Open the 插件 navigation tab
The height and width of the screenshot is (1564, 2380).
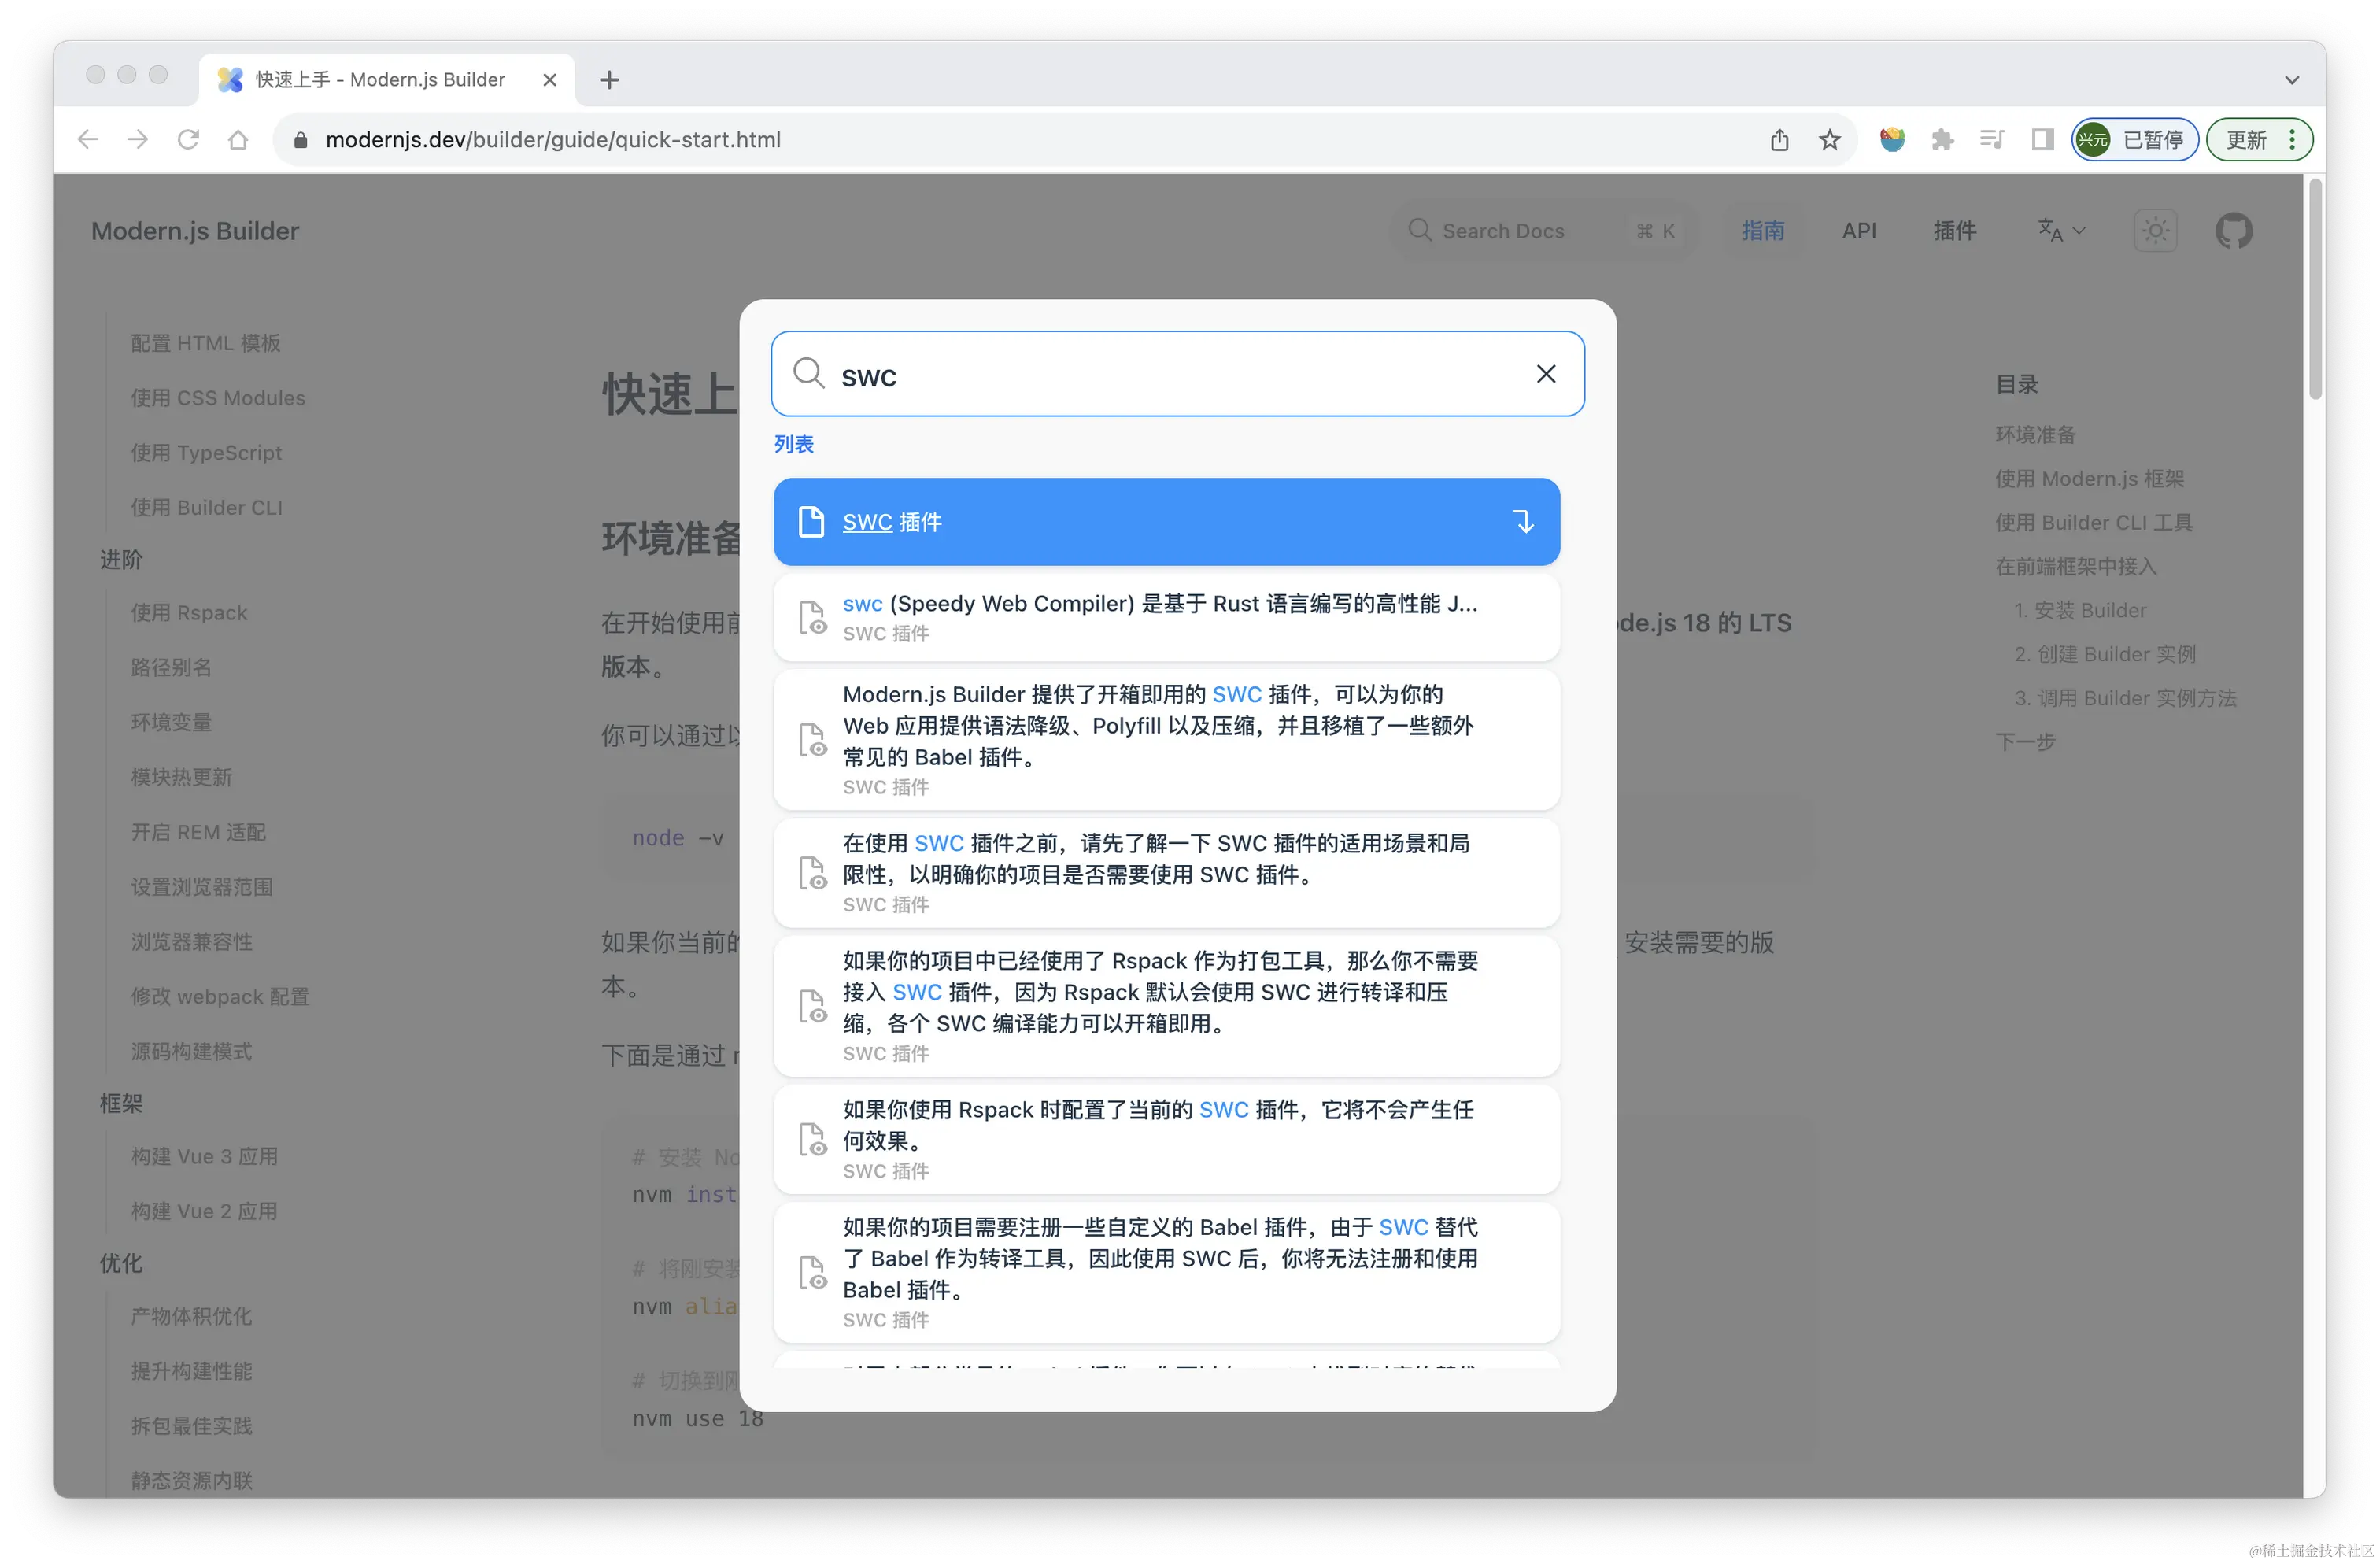pos(1954,231)
